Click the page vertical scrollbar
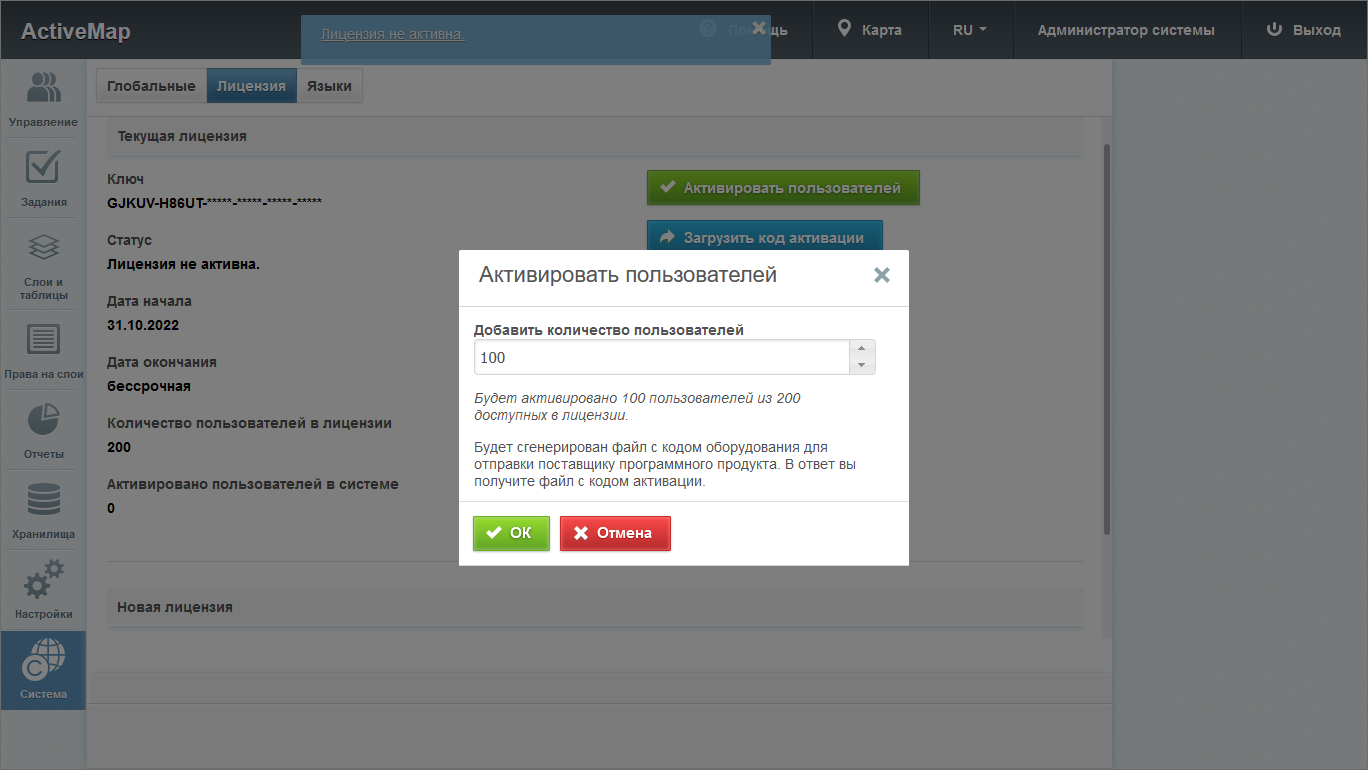 (1106, 340)
